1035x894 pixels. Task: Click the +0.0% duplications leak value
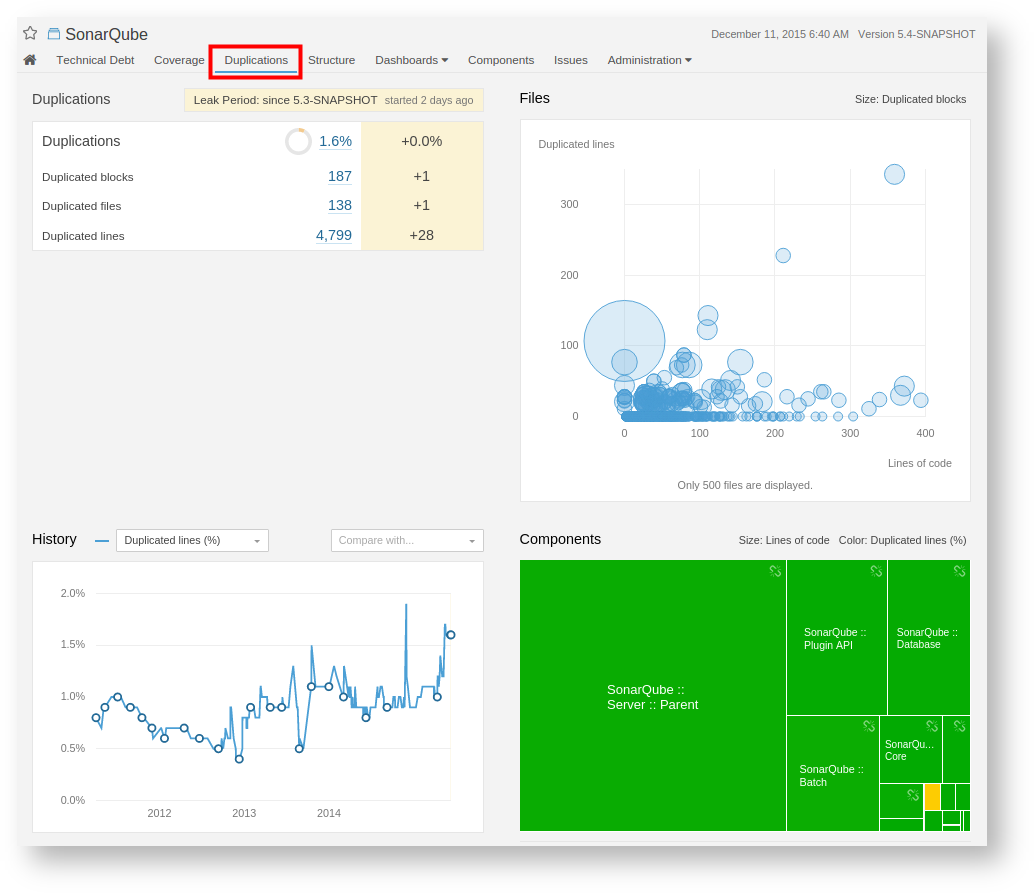pyautogui.click(x=422, y=141)
